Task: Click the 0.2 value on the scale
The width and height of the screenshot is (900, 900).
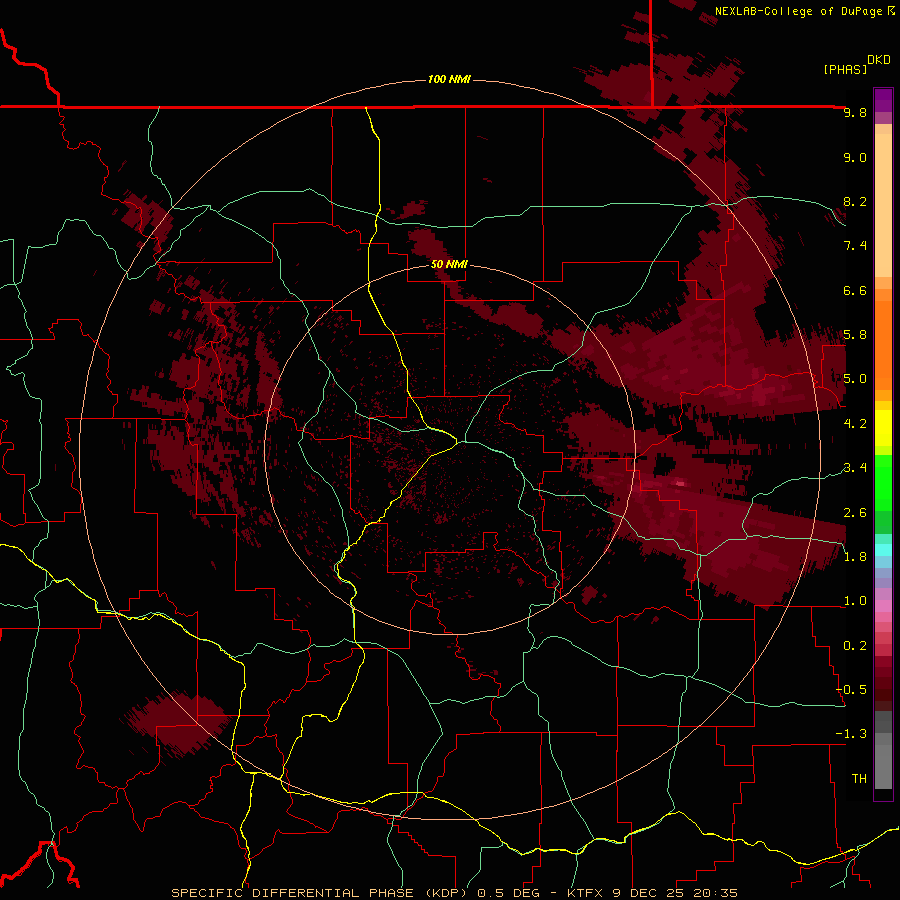Action: 855,646
